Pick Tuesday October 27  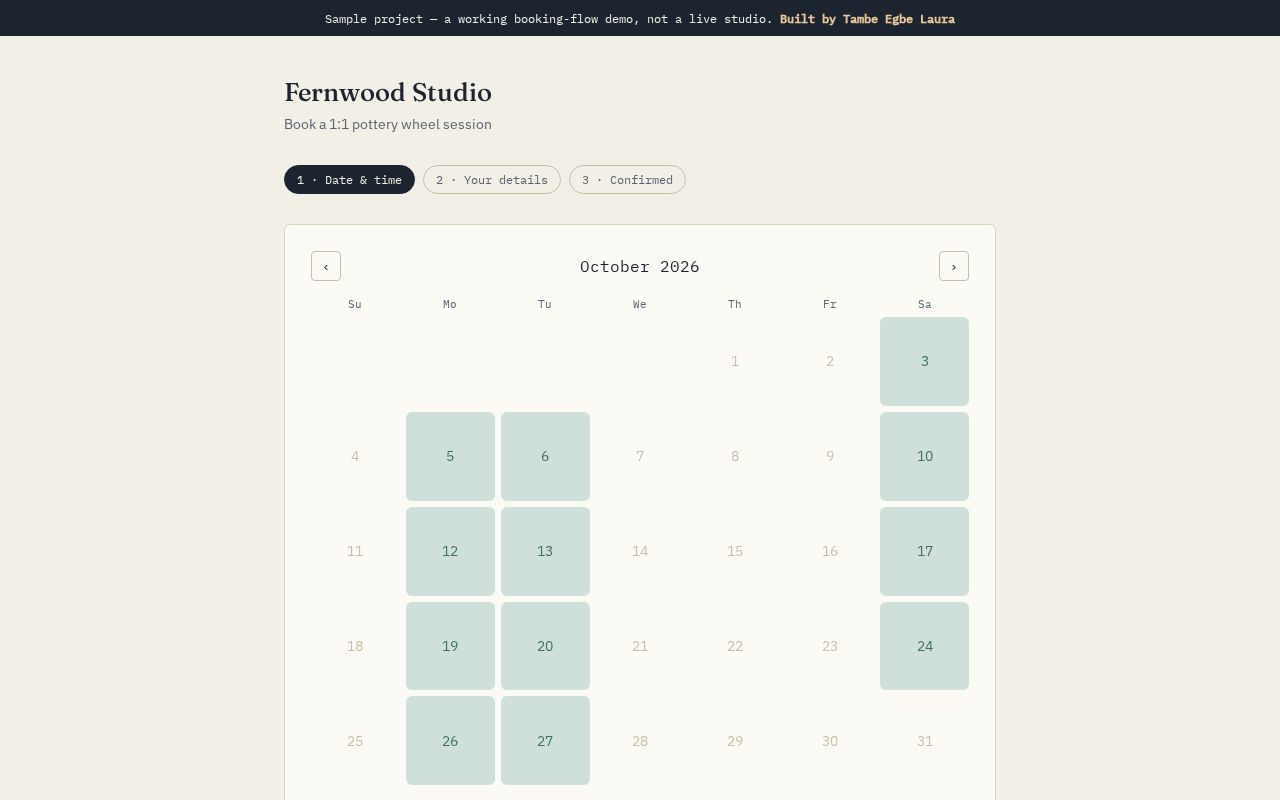pyautogui.click(x=545, y=741)
